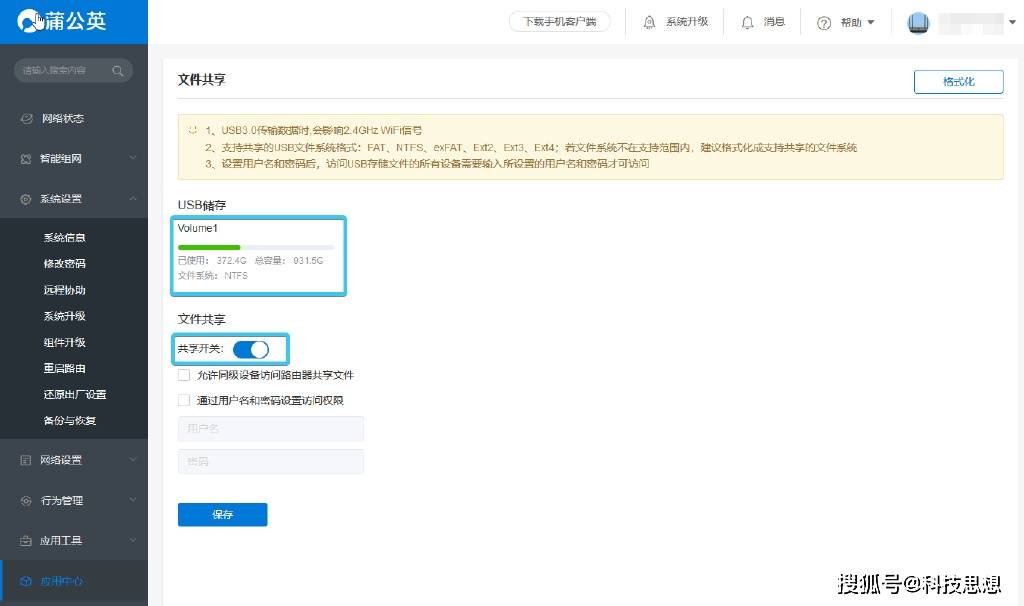This screenshot has height=606, width=1024.
Task: Open 备份与恢复 submenu item
Action: (70, 421)
